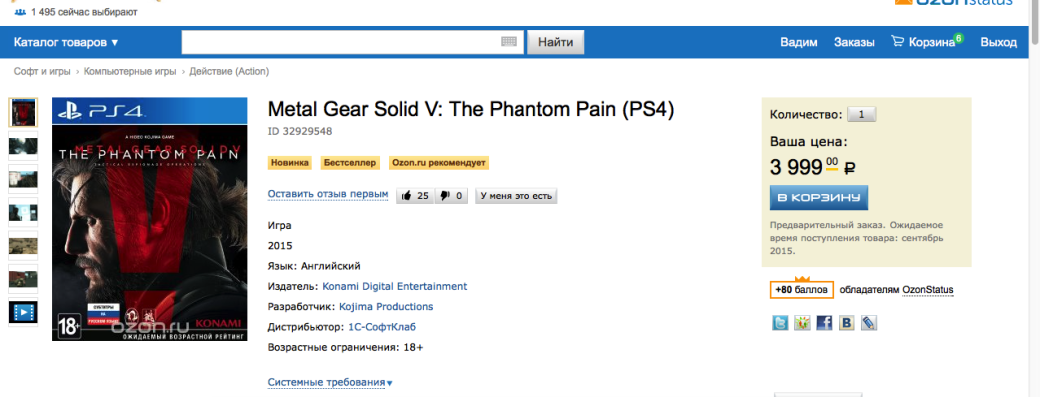
Task: Click the search input field
Action: [x=341, y=42]
